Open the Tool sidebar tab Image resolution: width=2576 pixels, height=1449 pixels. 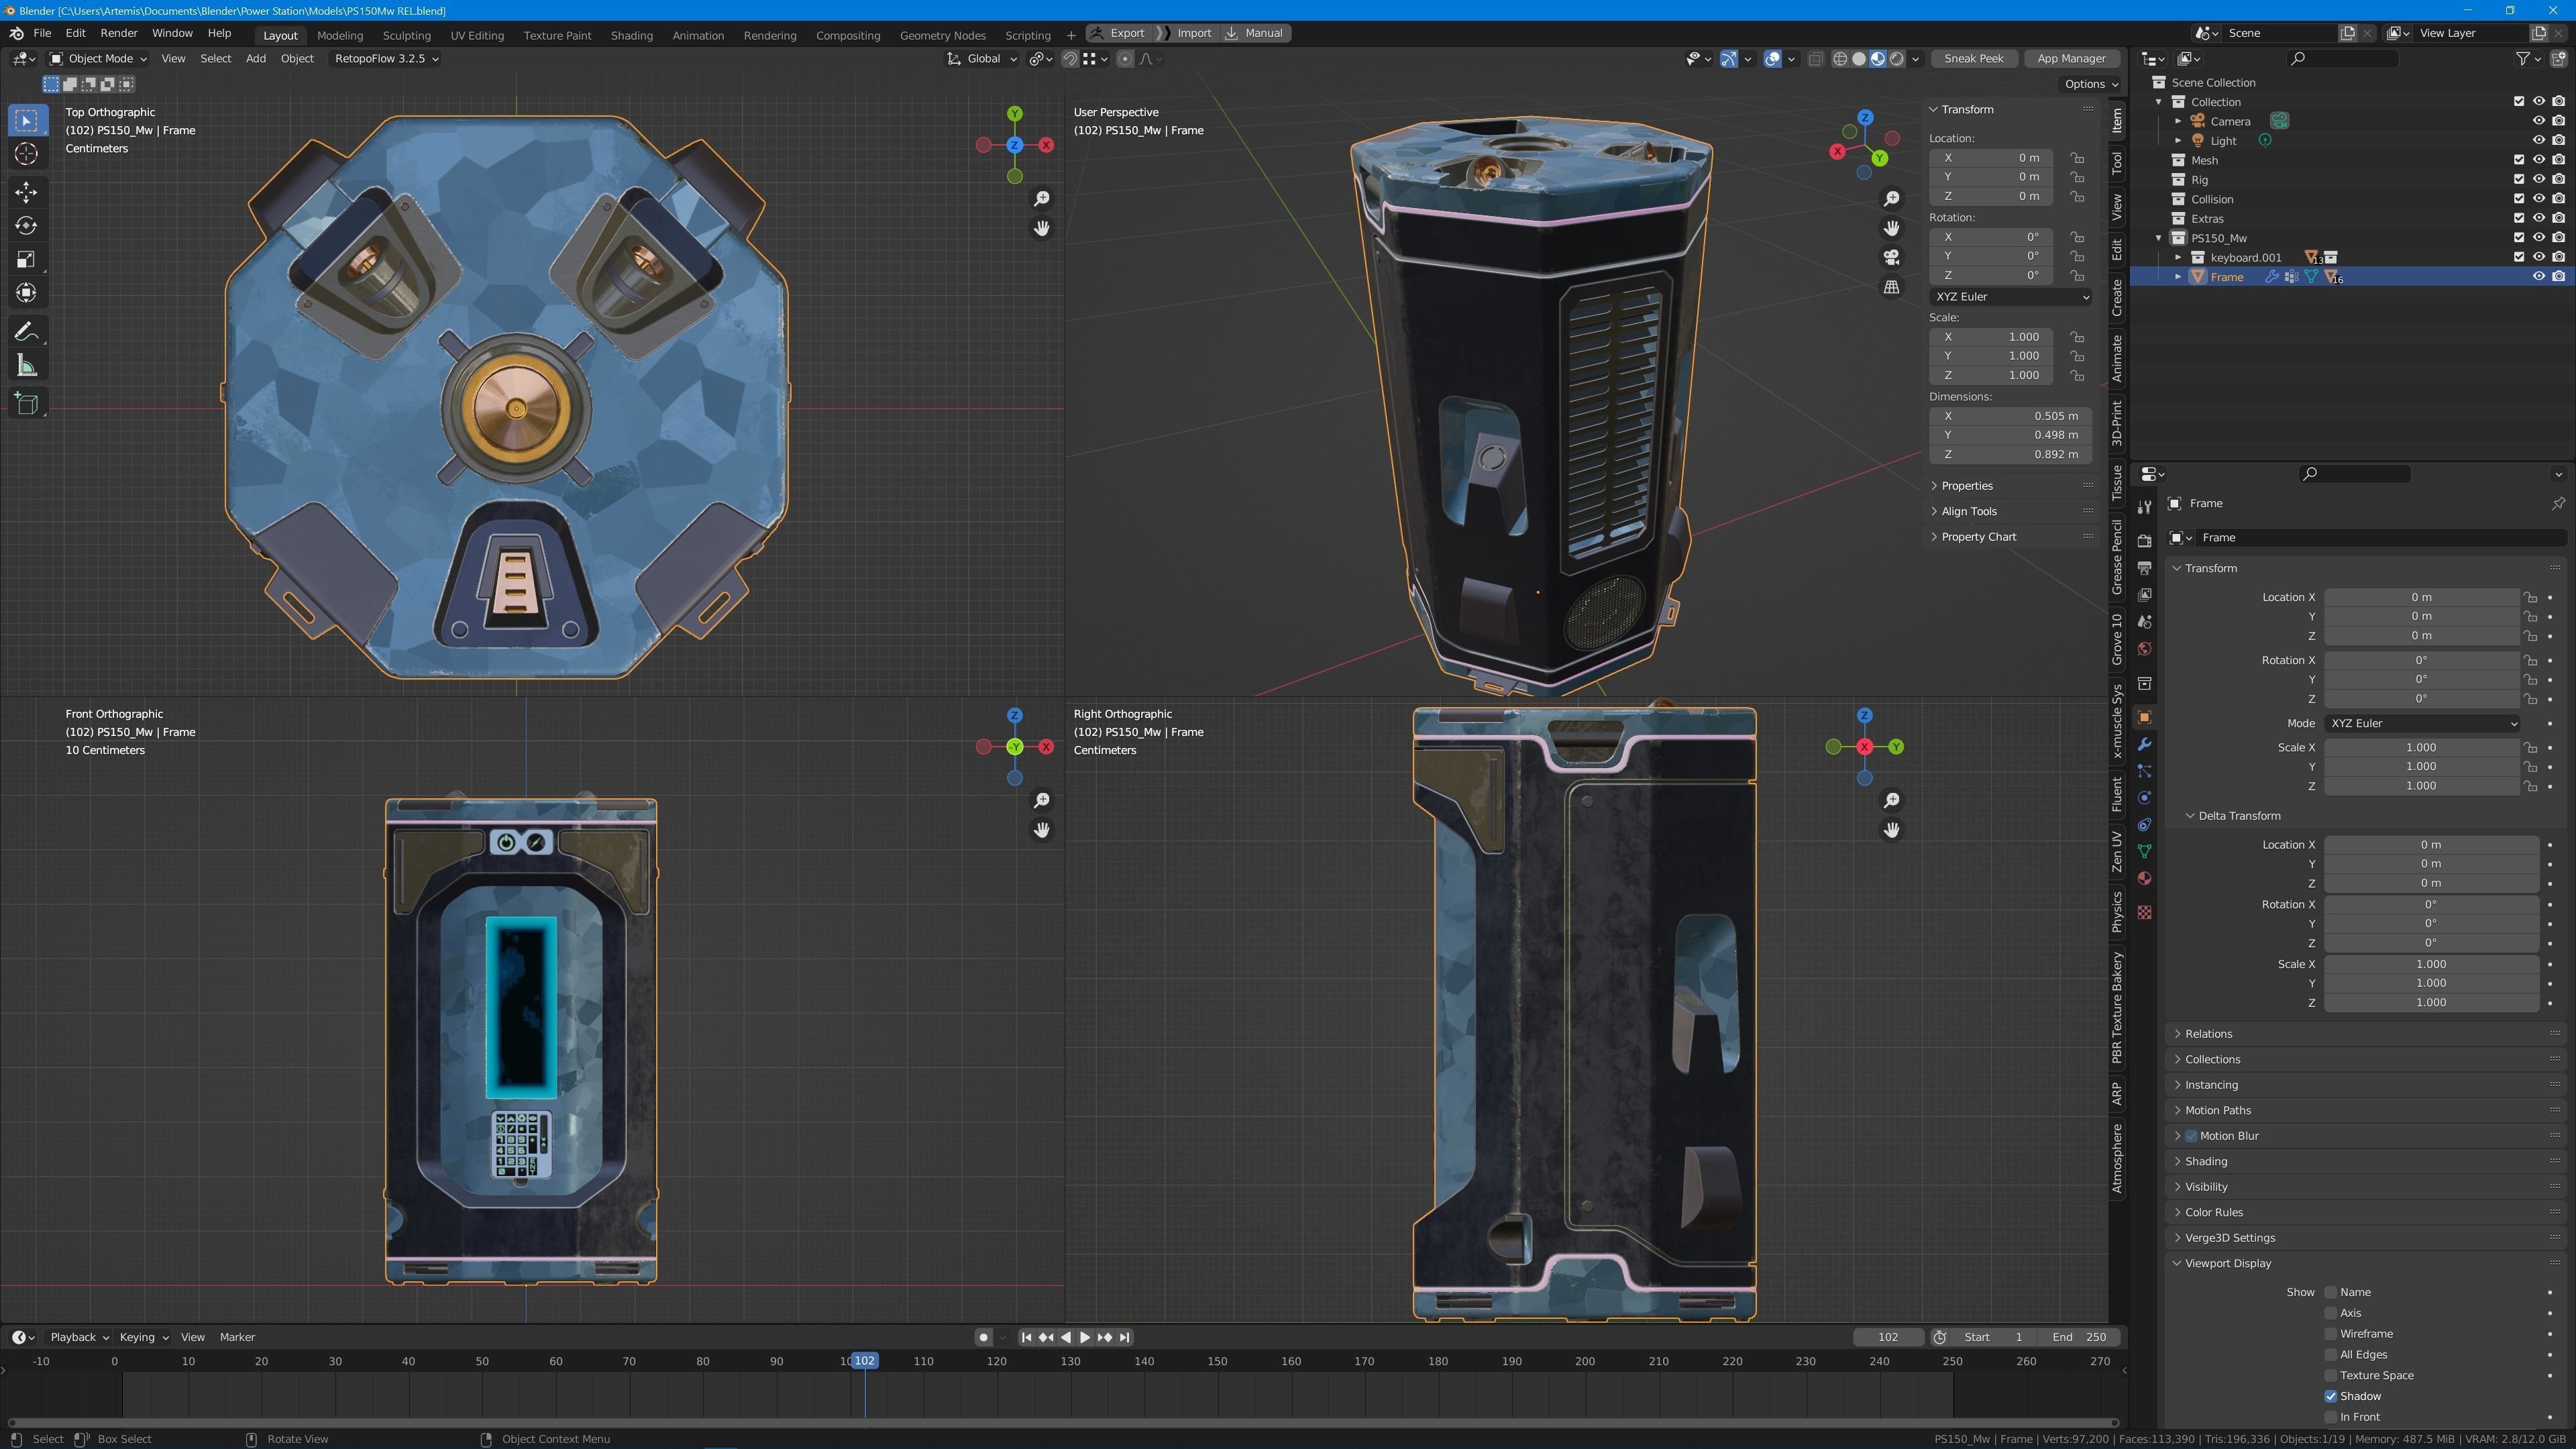point(2117,163)
